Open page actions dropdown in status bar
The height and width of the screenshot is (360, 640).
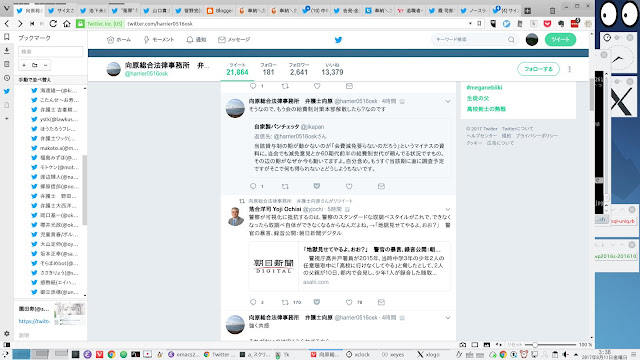[499, 345]
